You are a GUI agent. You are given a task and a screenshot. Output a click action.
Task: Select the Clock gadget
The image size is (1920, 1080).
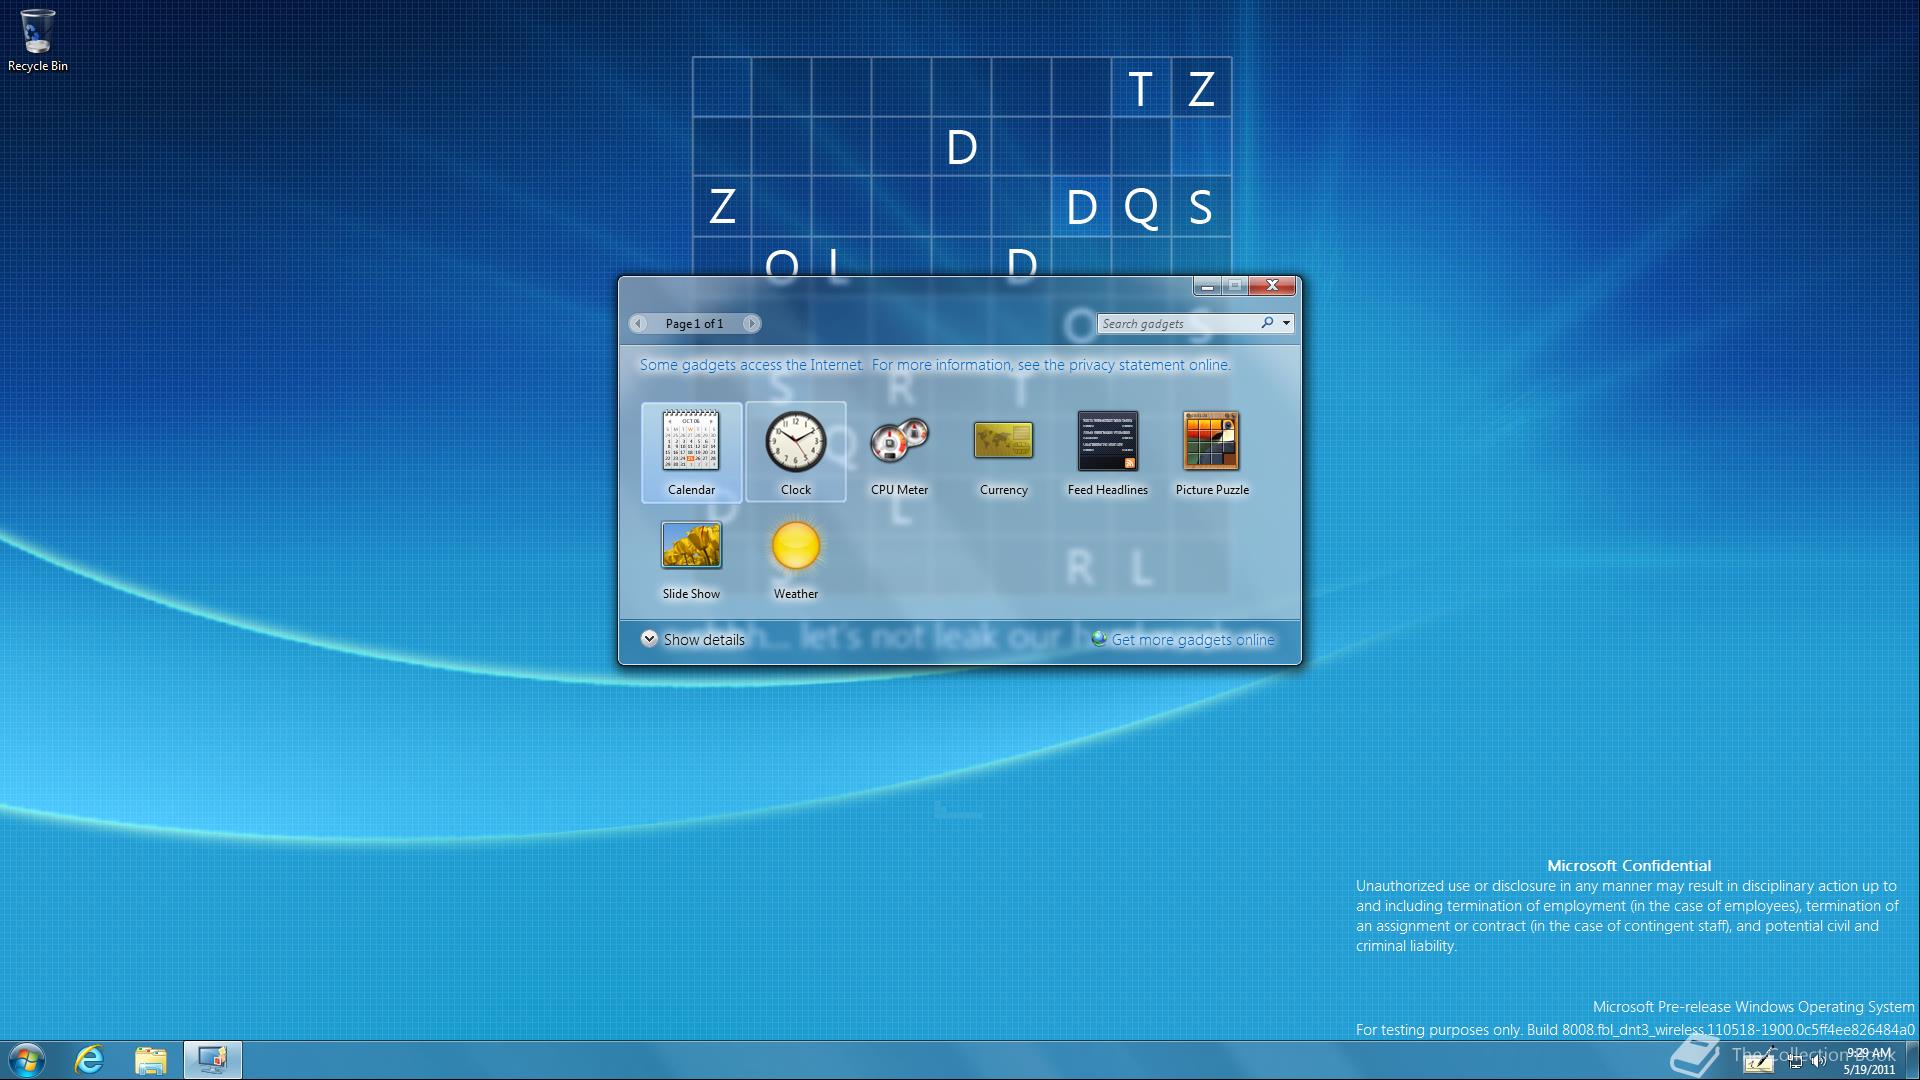pyautogui.click(x=795, y=441)
